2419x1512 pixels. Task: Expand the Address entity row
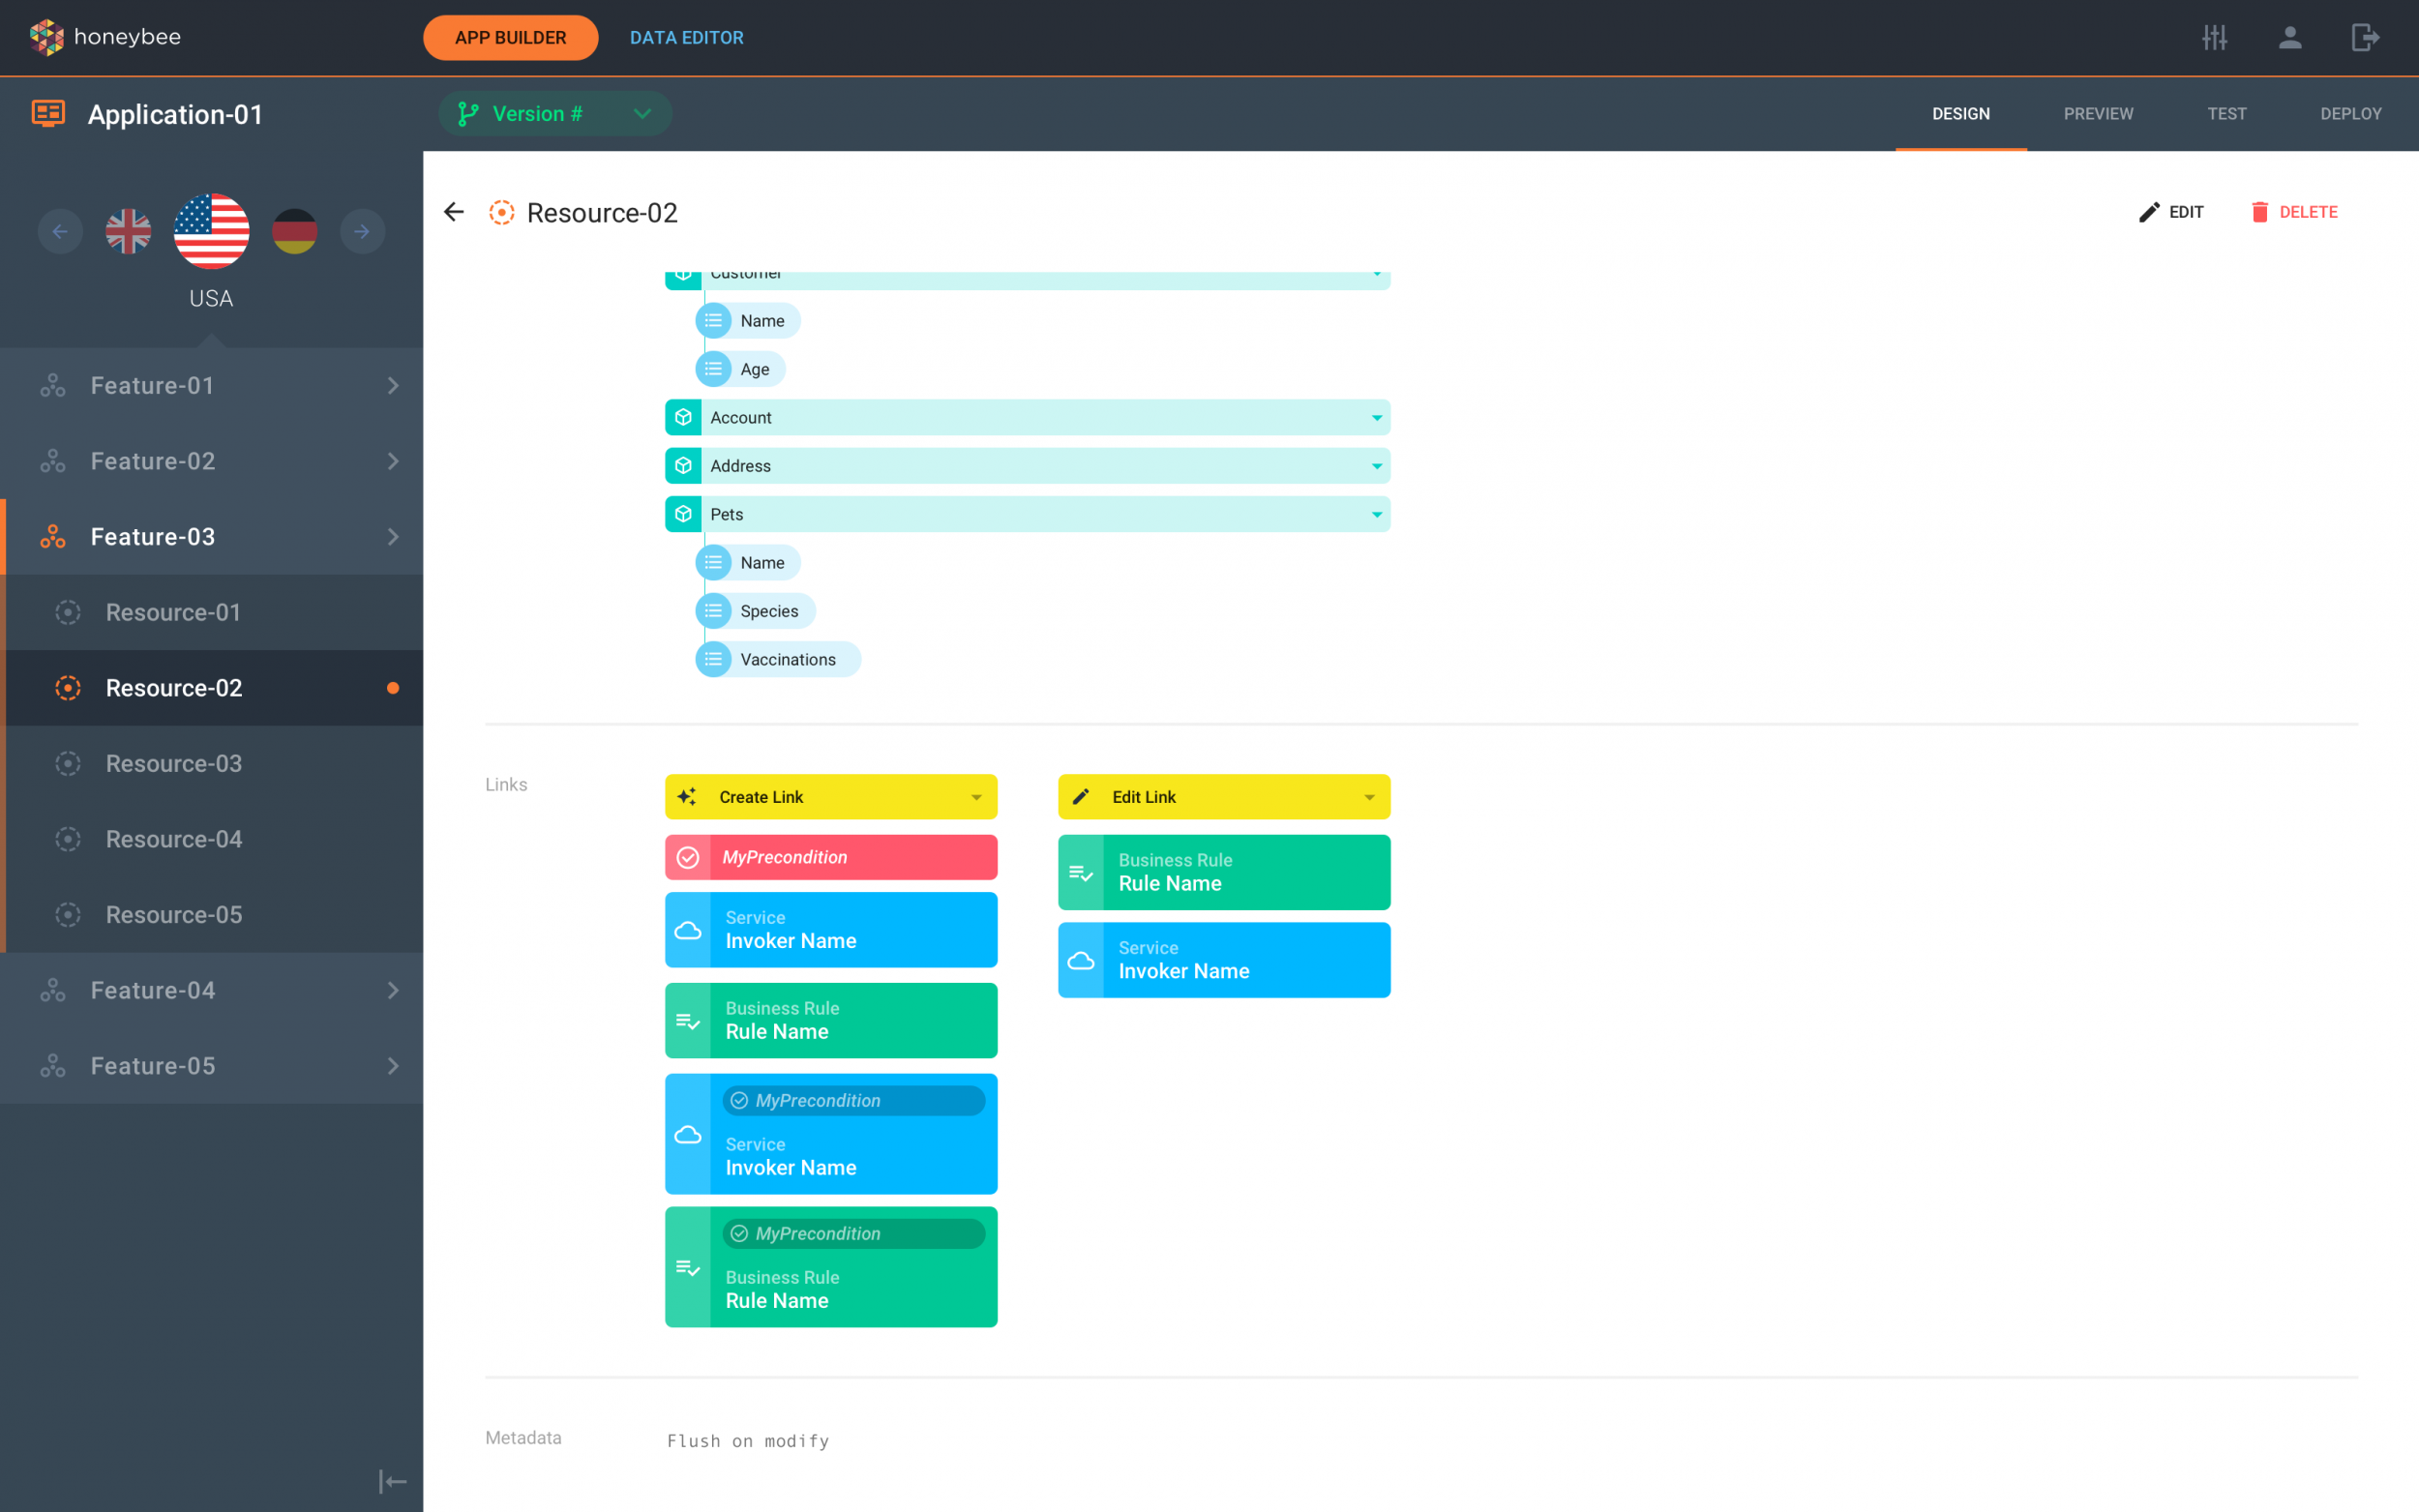click(1376, 466)
